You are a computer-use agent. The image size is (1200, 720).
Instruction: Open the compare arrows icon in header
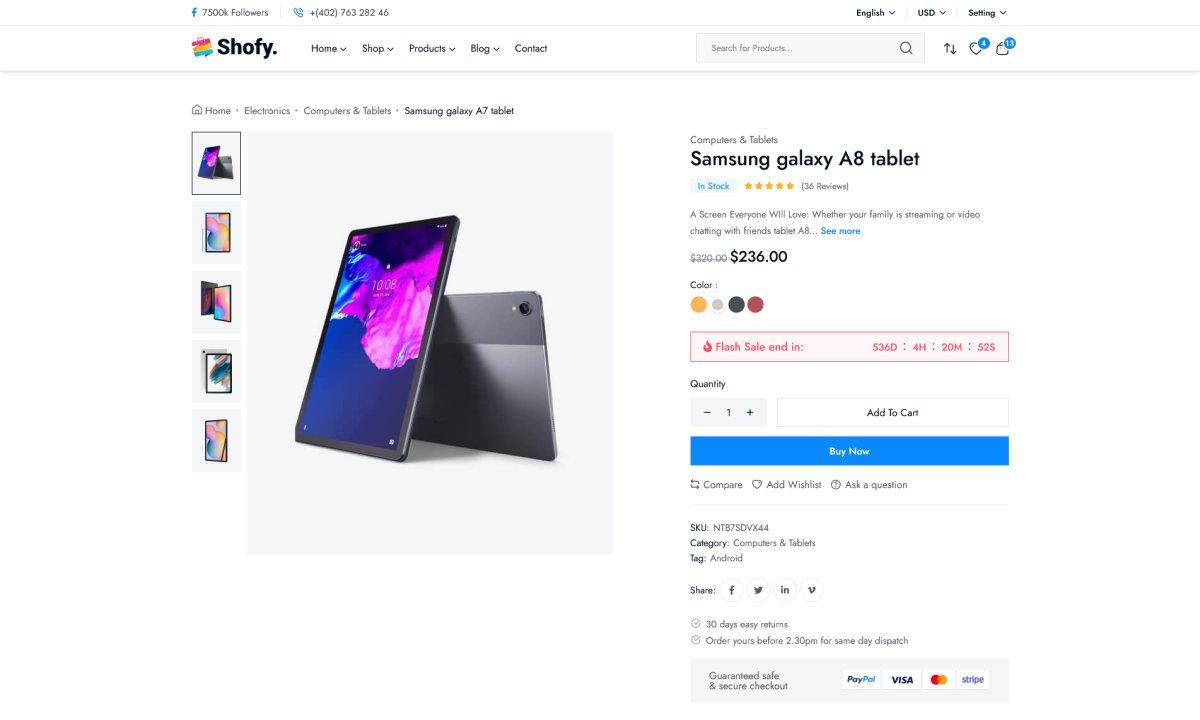(950, 48)
